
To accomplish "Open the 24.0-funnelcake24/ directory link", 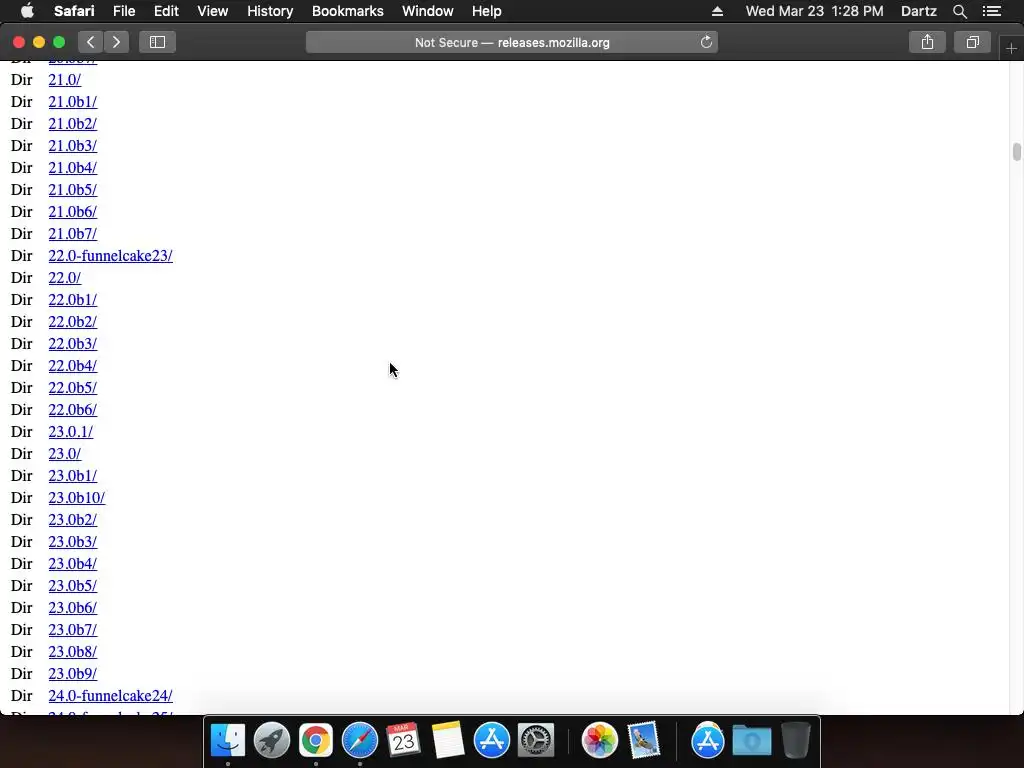I will pos(110,696).
